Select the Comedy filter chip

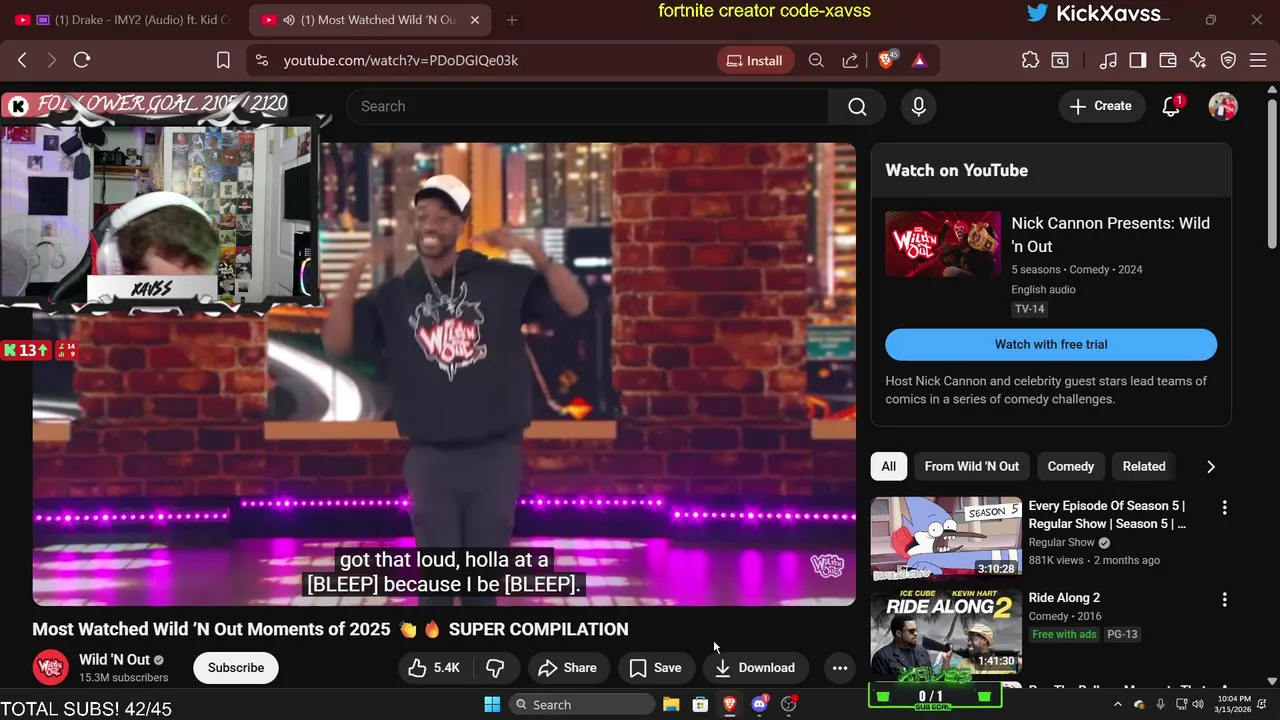(1071, 466)
